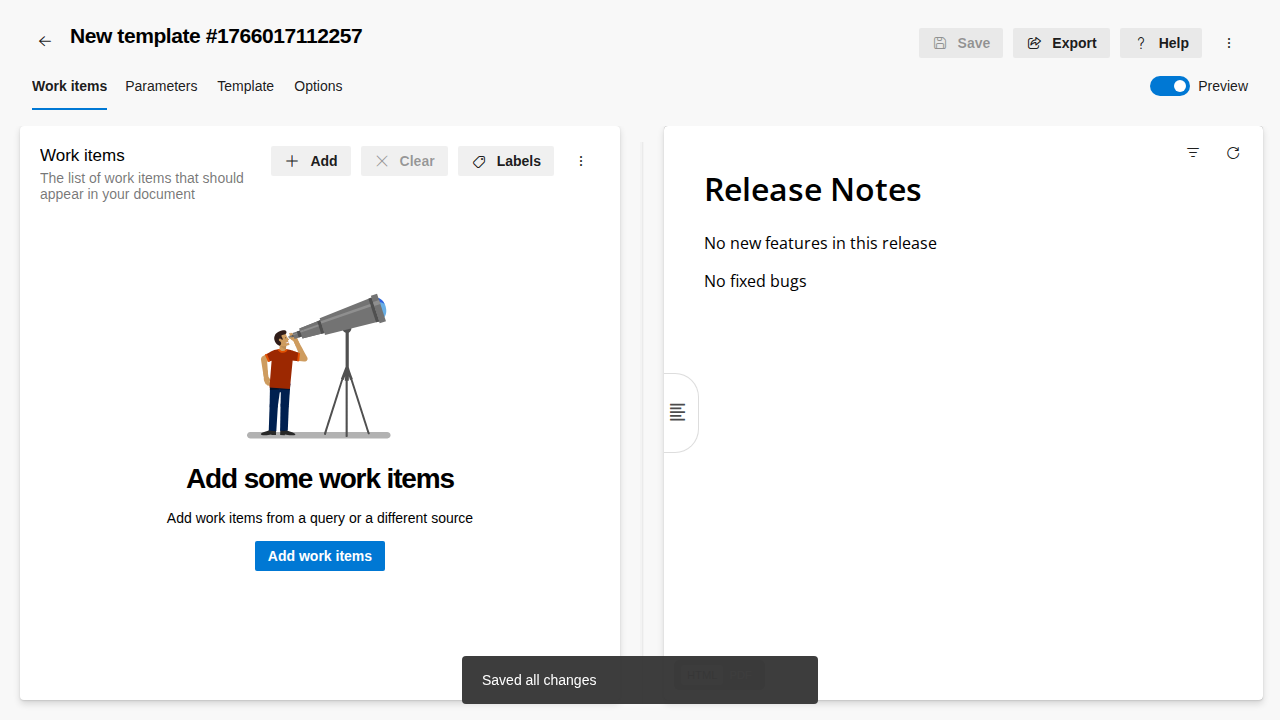Click the plus Add button
Image resolution: width=1280 pixels, height=720 pixels.
tap(311, 161)
